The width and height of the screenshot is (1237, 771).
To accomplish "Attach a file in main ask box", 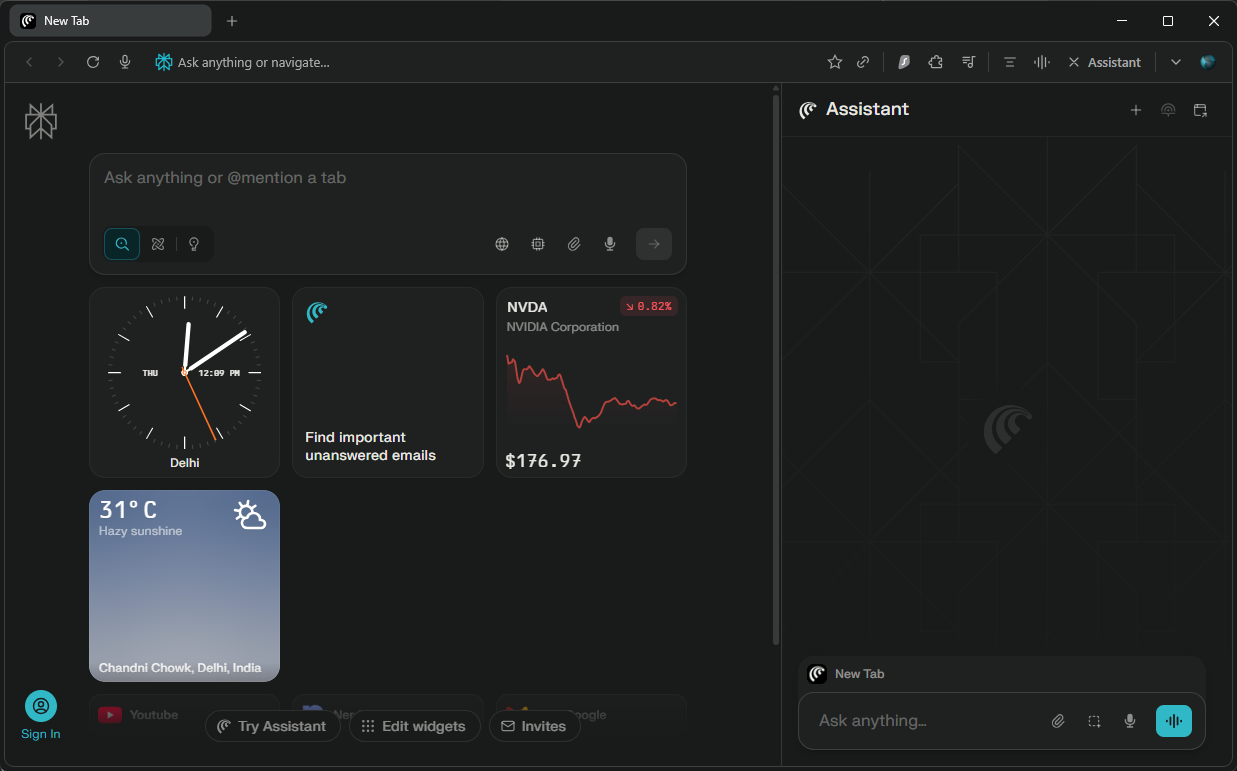I will click(574, 244).
